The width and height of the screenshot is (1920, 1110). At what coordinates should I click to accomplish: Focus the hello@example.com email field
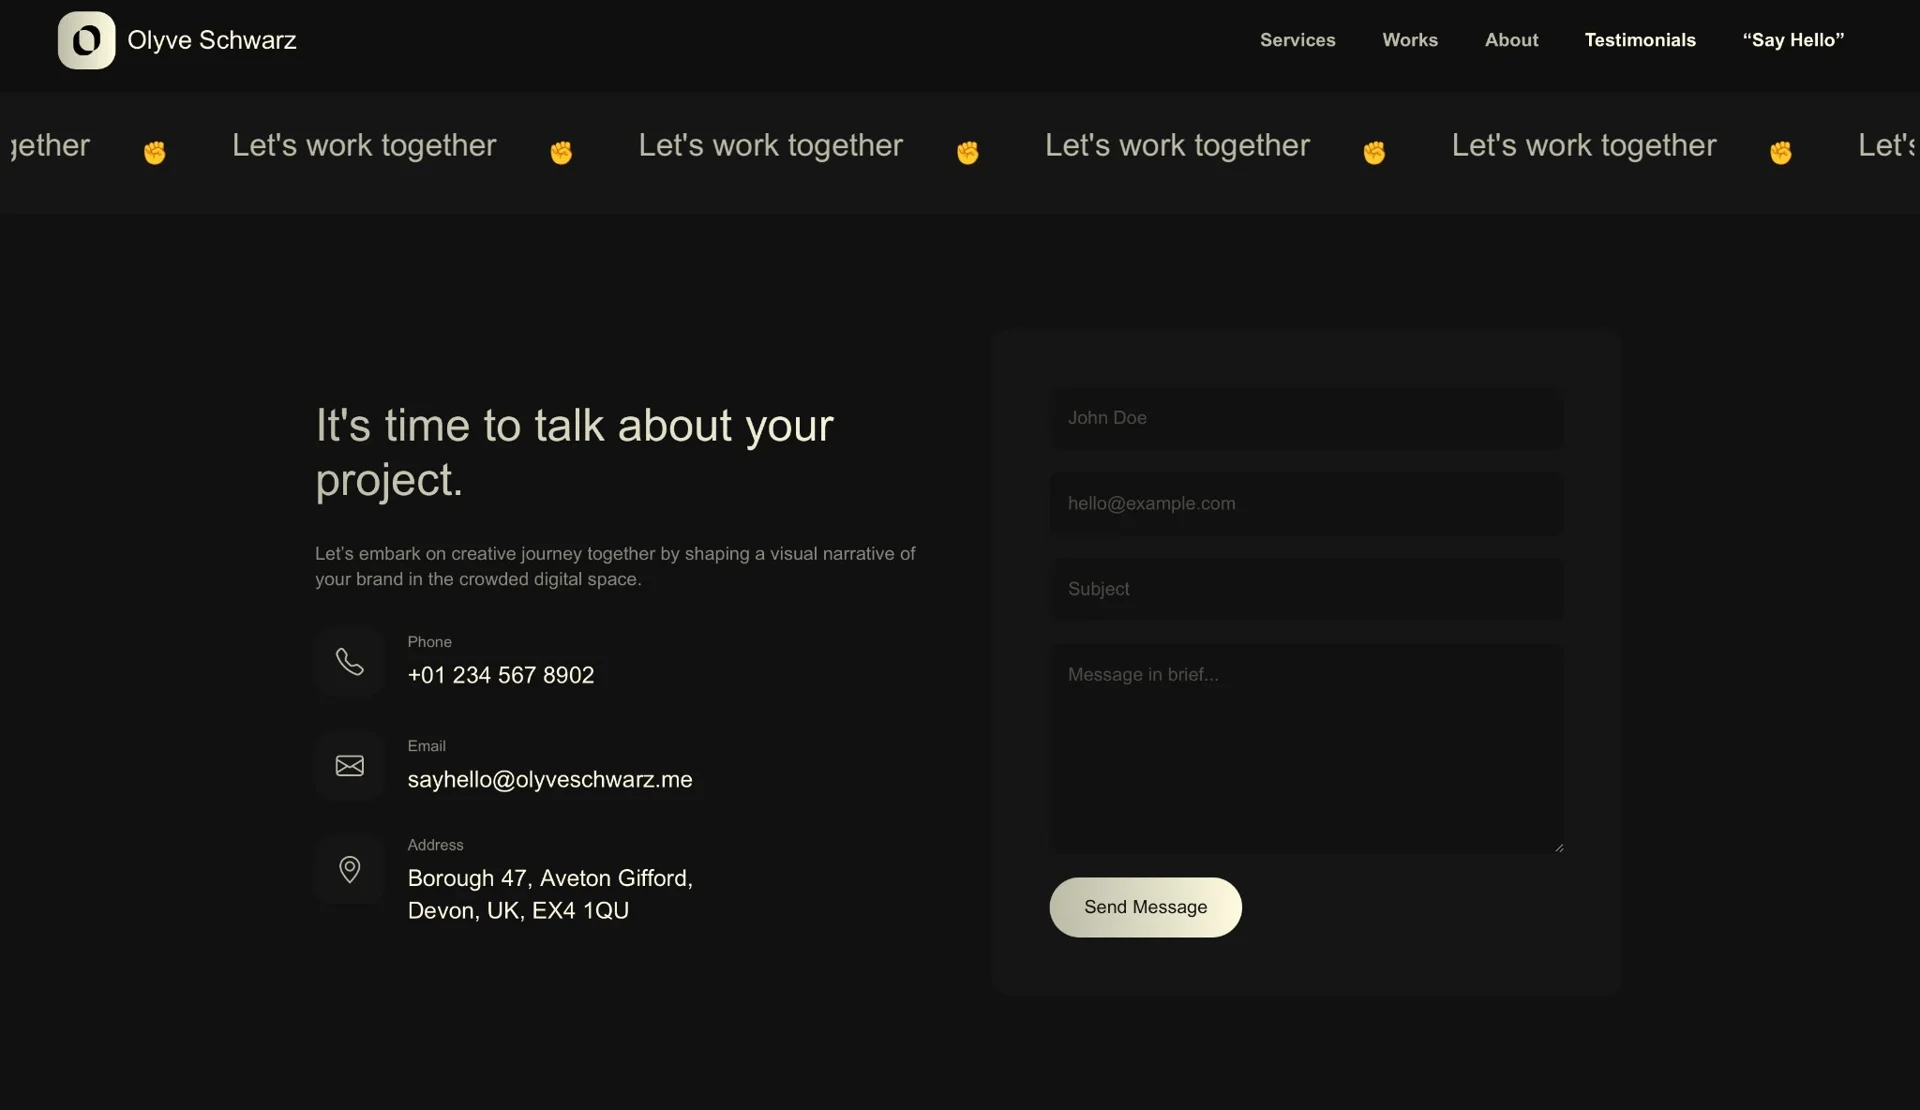tap(1305, 504)
